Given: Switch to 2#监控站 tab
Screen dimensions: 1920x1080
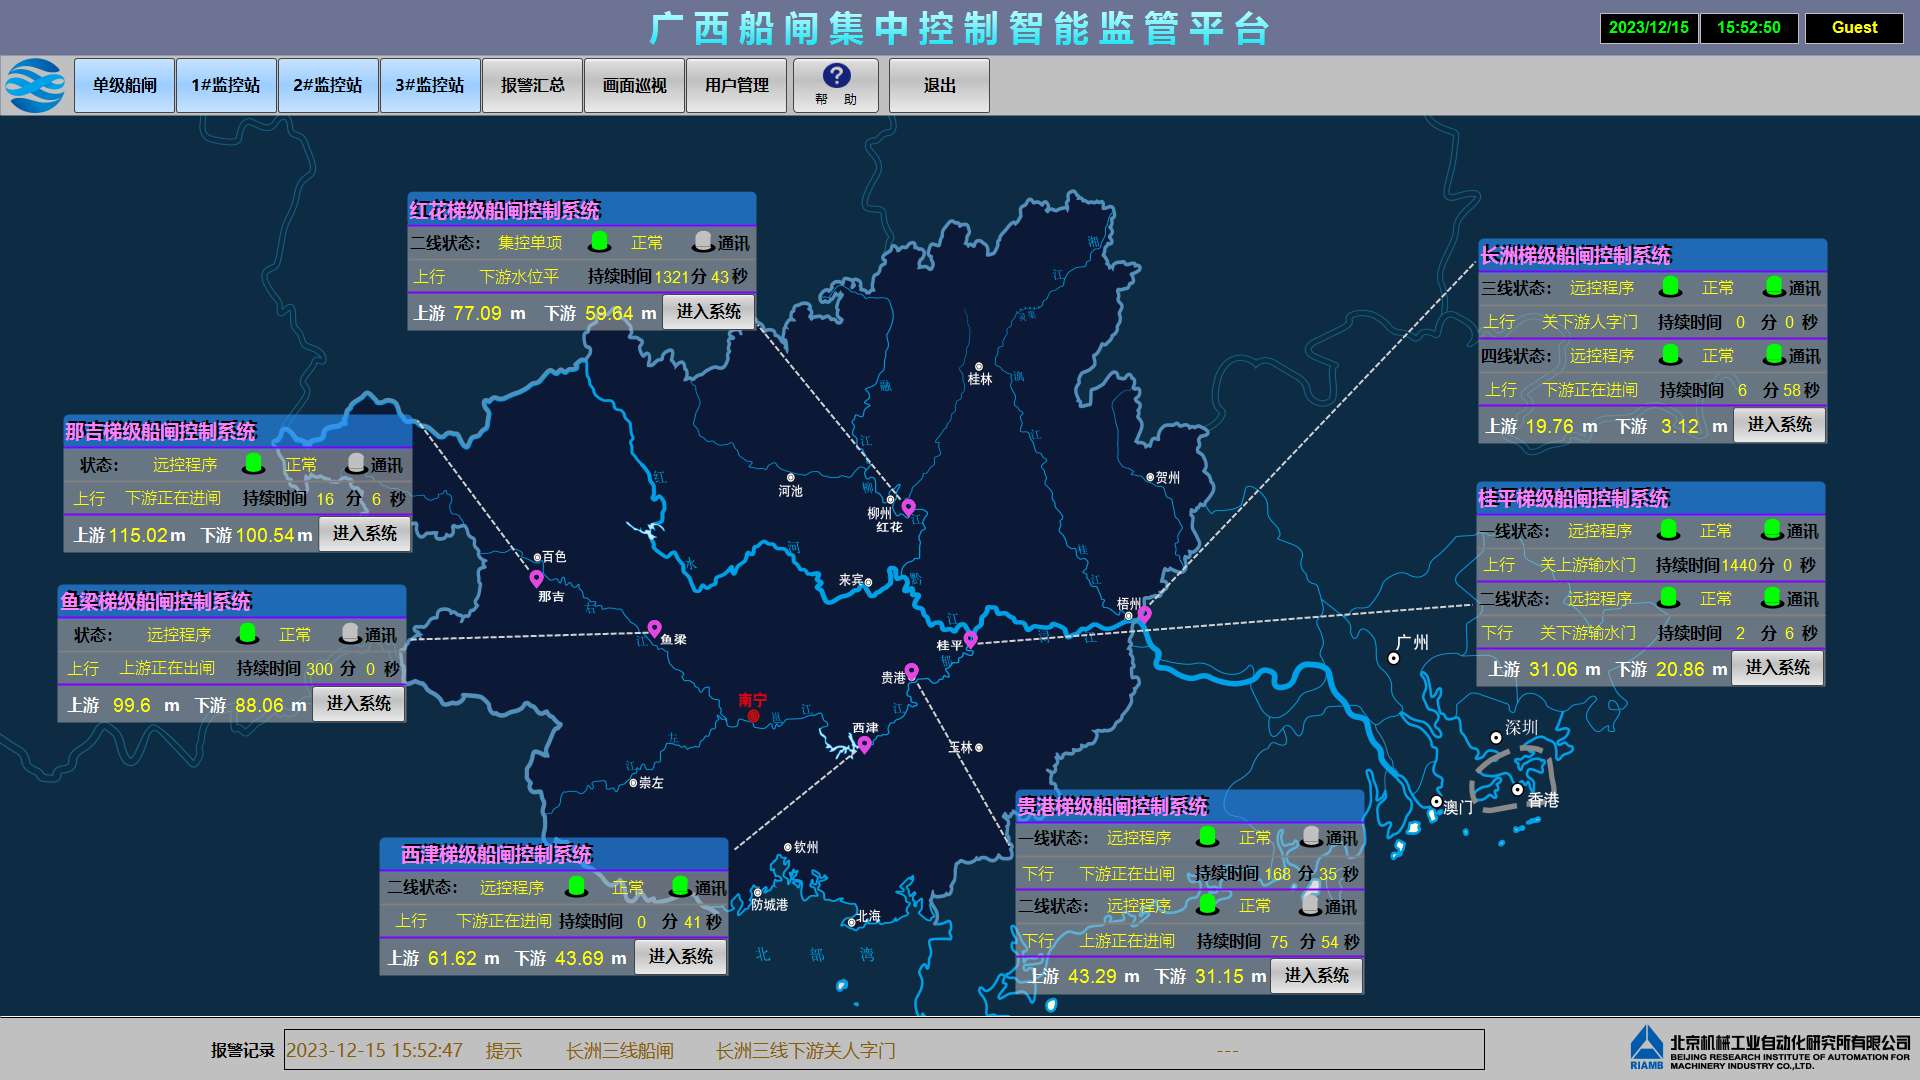Looking at the screenshot, I should [x=328, y=85].
